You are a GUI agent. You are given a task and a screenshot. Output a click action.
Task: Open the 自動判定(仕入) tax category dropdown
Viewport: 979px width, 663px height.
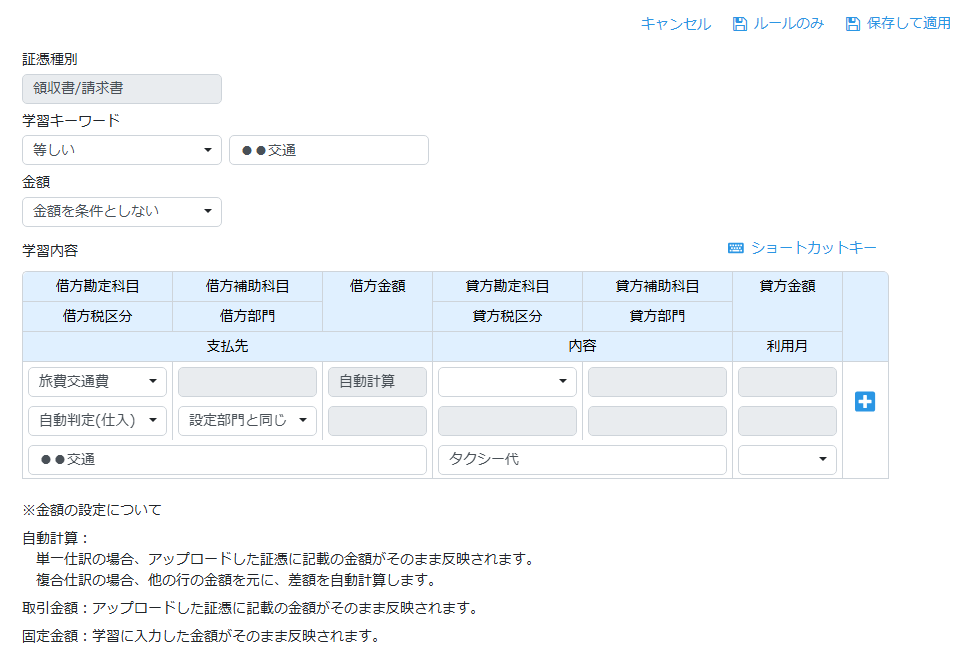click(98, 421)
